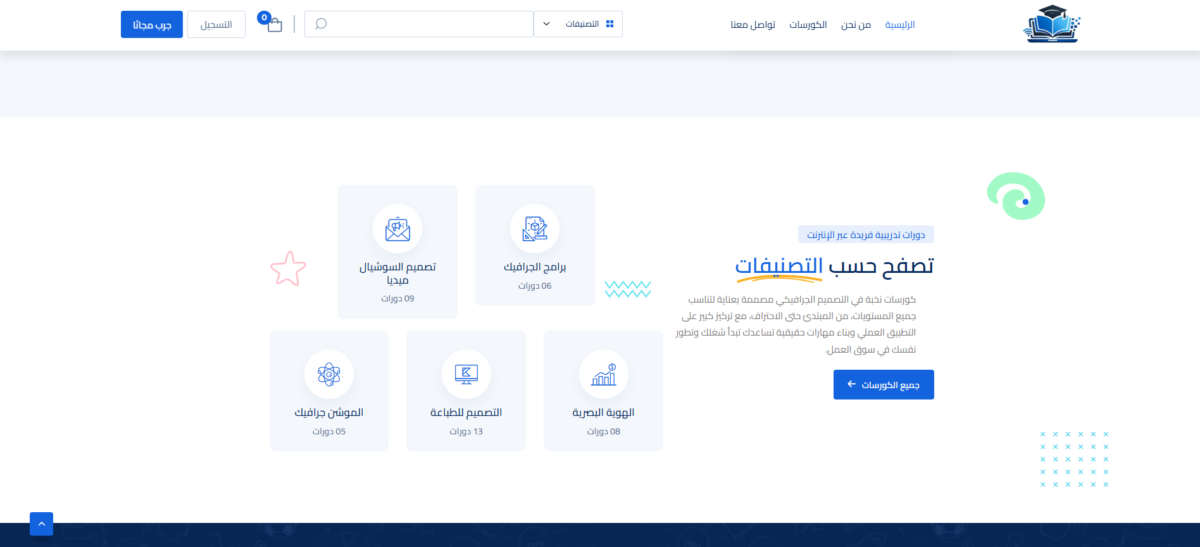This screenshot has height=547, width=1200.
Task: Click the الموشن جرافيك atom icon
Action: (x=329, y=375)
